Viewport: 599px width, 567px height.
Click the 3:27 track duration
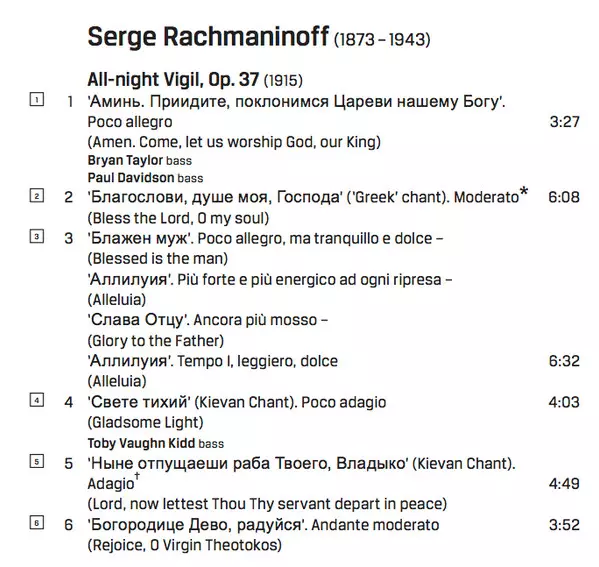click(565, 122)
